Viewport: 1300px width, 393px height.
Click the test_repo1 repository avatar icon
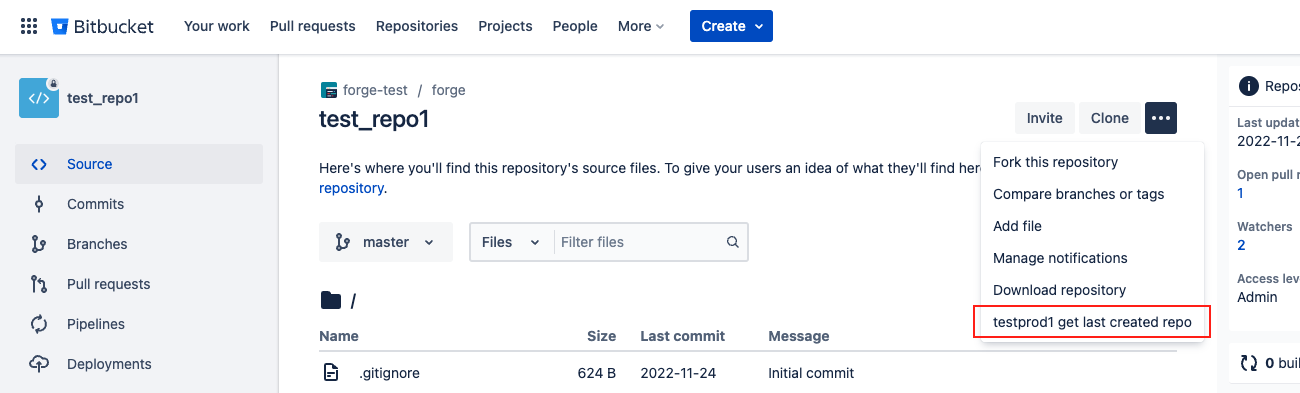click(39, 98)
